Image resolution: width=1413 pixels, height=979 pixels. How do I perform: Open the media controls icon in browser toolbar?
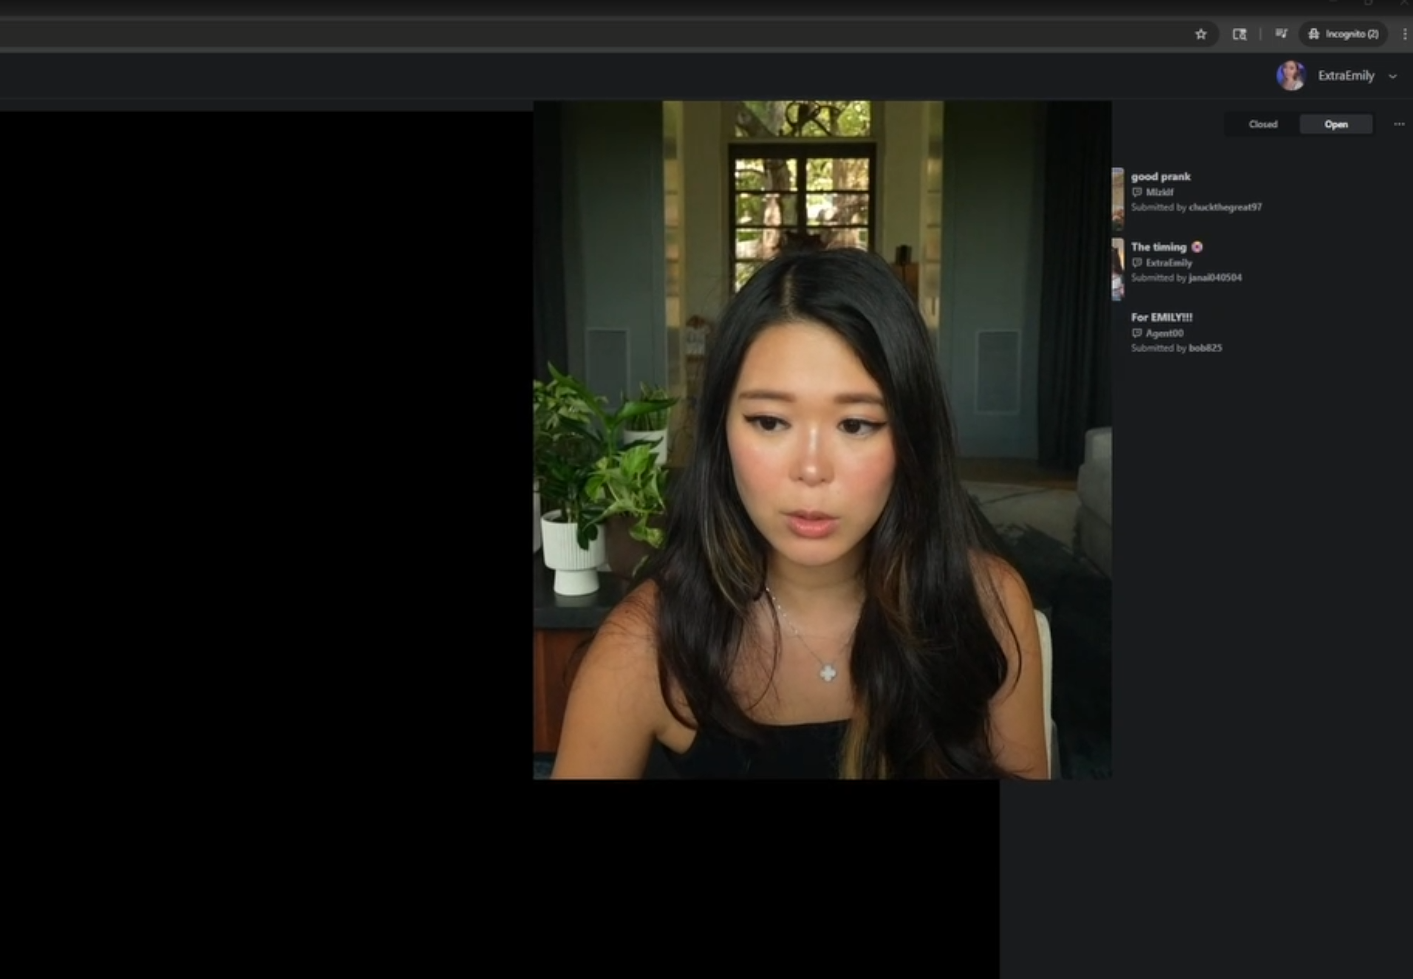click(x=1281, y=34)
